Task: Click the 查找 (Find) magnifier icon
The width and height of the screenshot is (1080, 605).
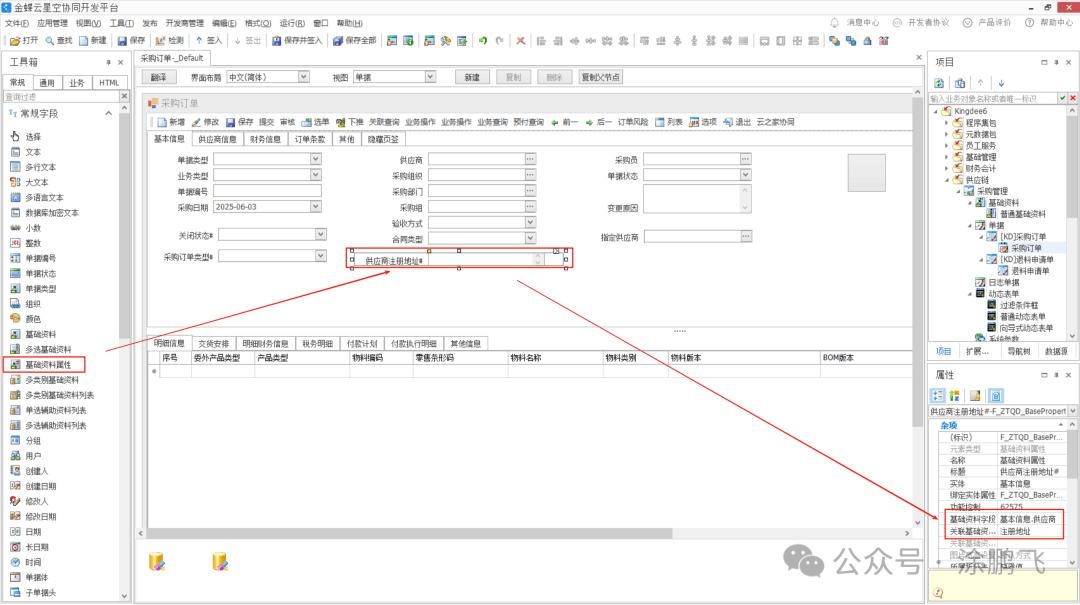Action: point(50,41)
